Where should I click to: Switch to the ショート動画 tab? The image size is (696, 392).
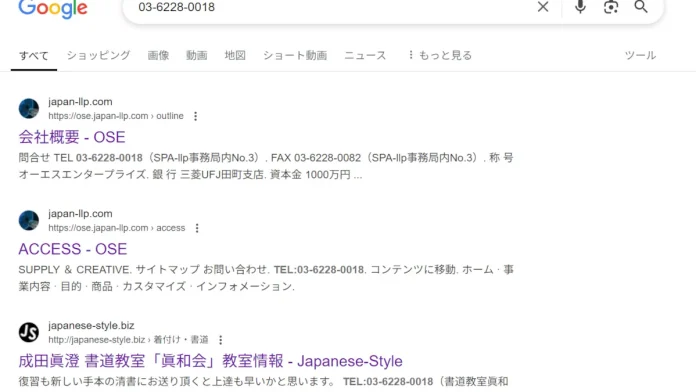295,55
